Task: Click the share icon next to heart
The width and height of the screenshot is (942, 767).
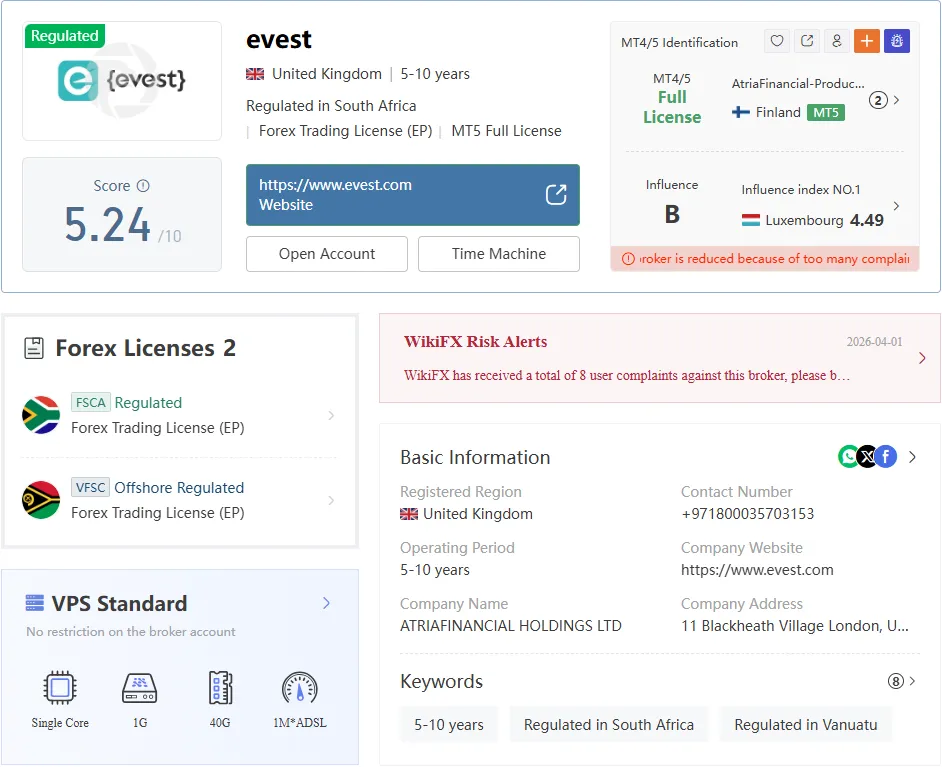Action: 807,41
